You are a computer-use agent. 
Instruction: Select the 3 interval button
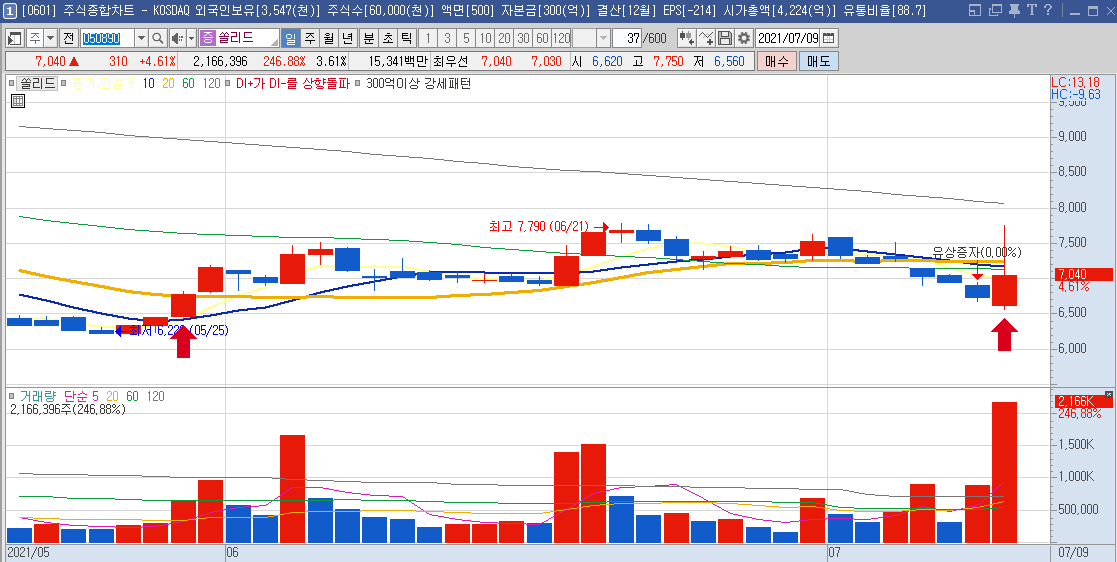[447, 38]
